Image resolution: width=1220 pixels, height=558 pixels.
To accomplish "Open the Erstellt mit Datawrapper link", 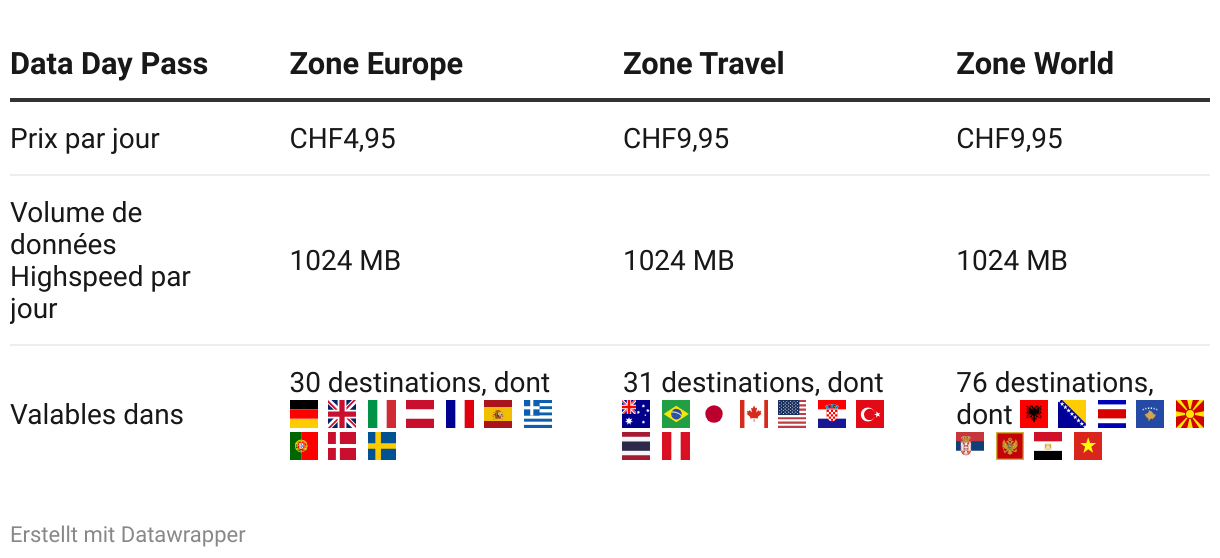I will pyautogui.click(x=128, y=535).
